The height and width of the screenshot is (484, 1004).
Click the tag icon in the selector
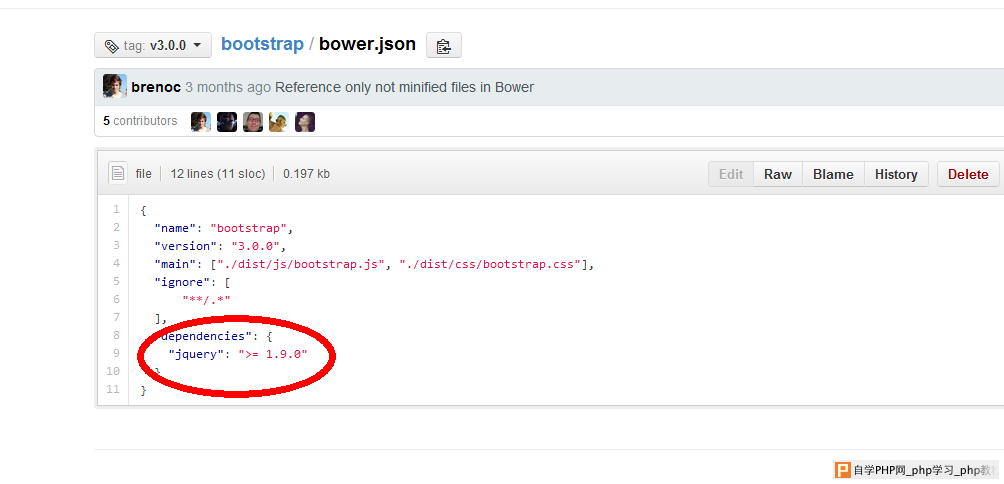(111, 46)
